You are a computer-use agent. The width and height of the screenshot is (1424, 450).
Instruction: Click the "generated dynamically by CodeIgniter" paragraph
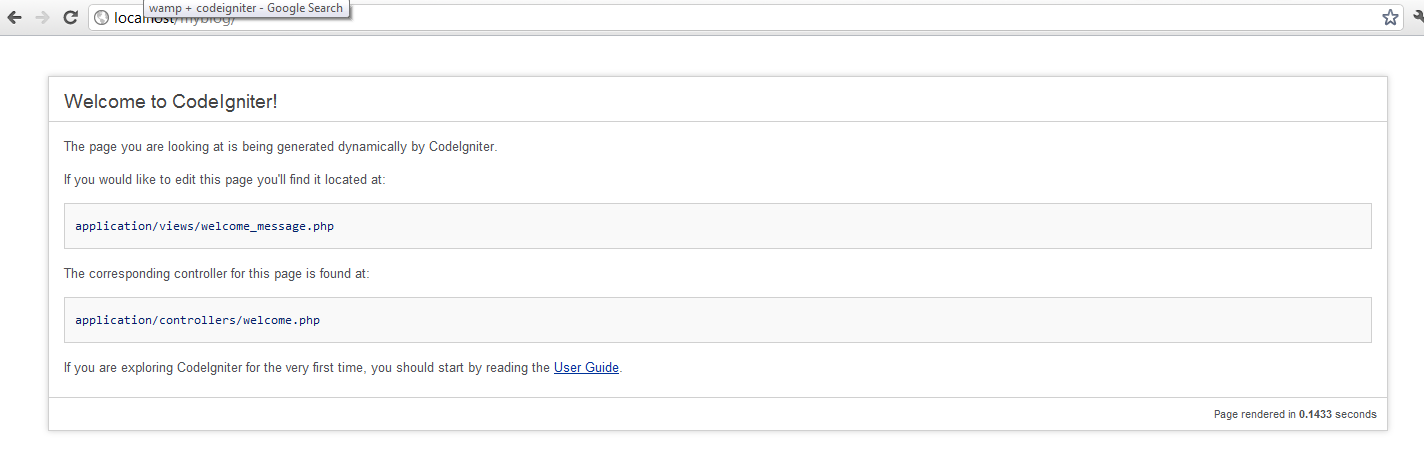pyautogui.click(x=280, y=147)
